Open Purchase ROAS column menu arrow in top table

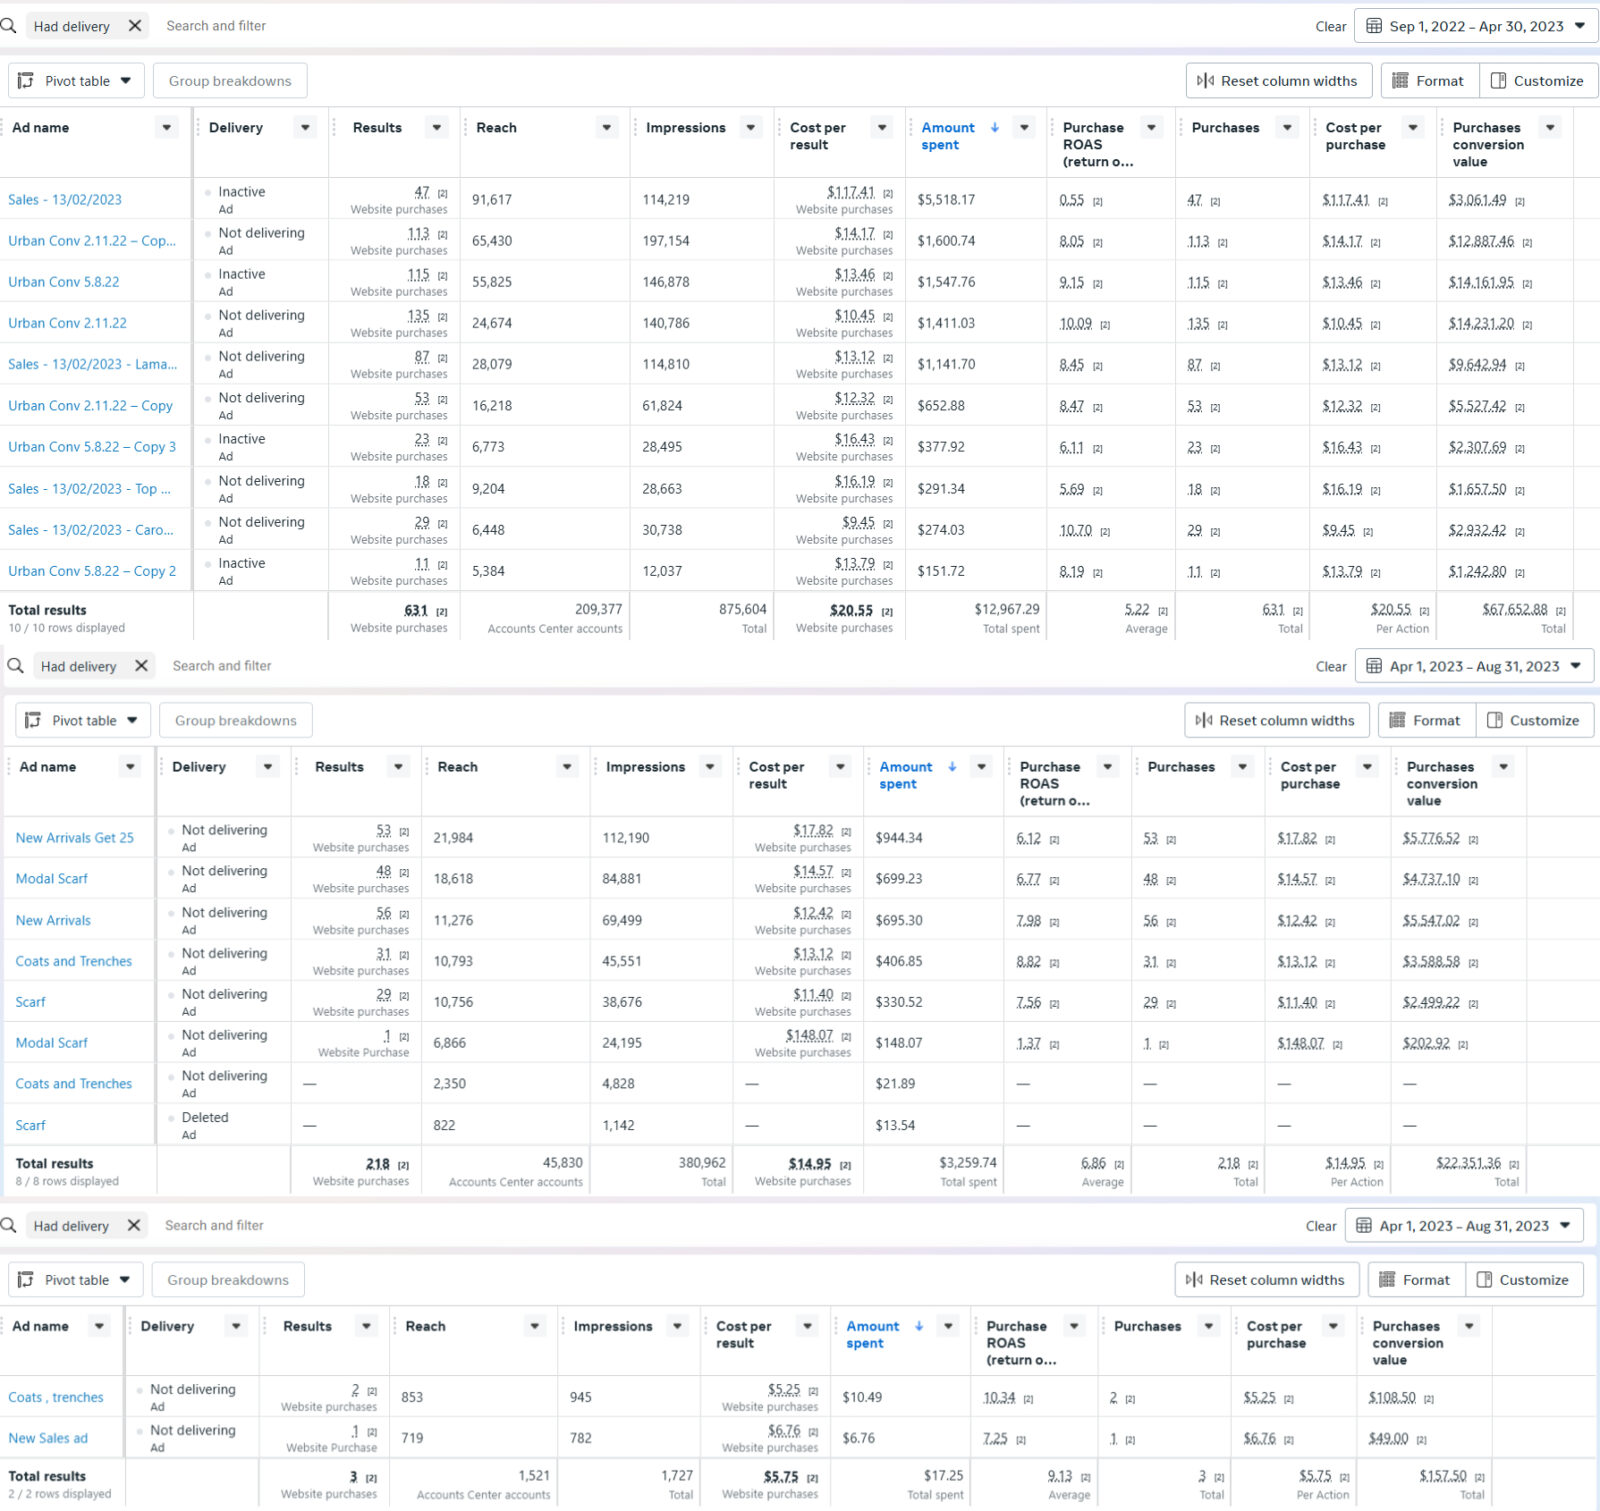pos(1151,127)
